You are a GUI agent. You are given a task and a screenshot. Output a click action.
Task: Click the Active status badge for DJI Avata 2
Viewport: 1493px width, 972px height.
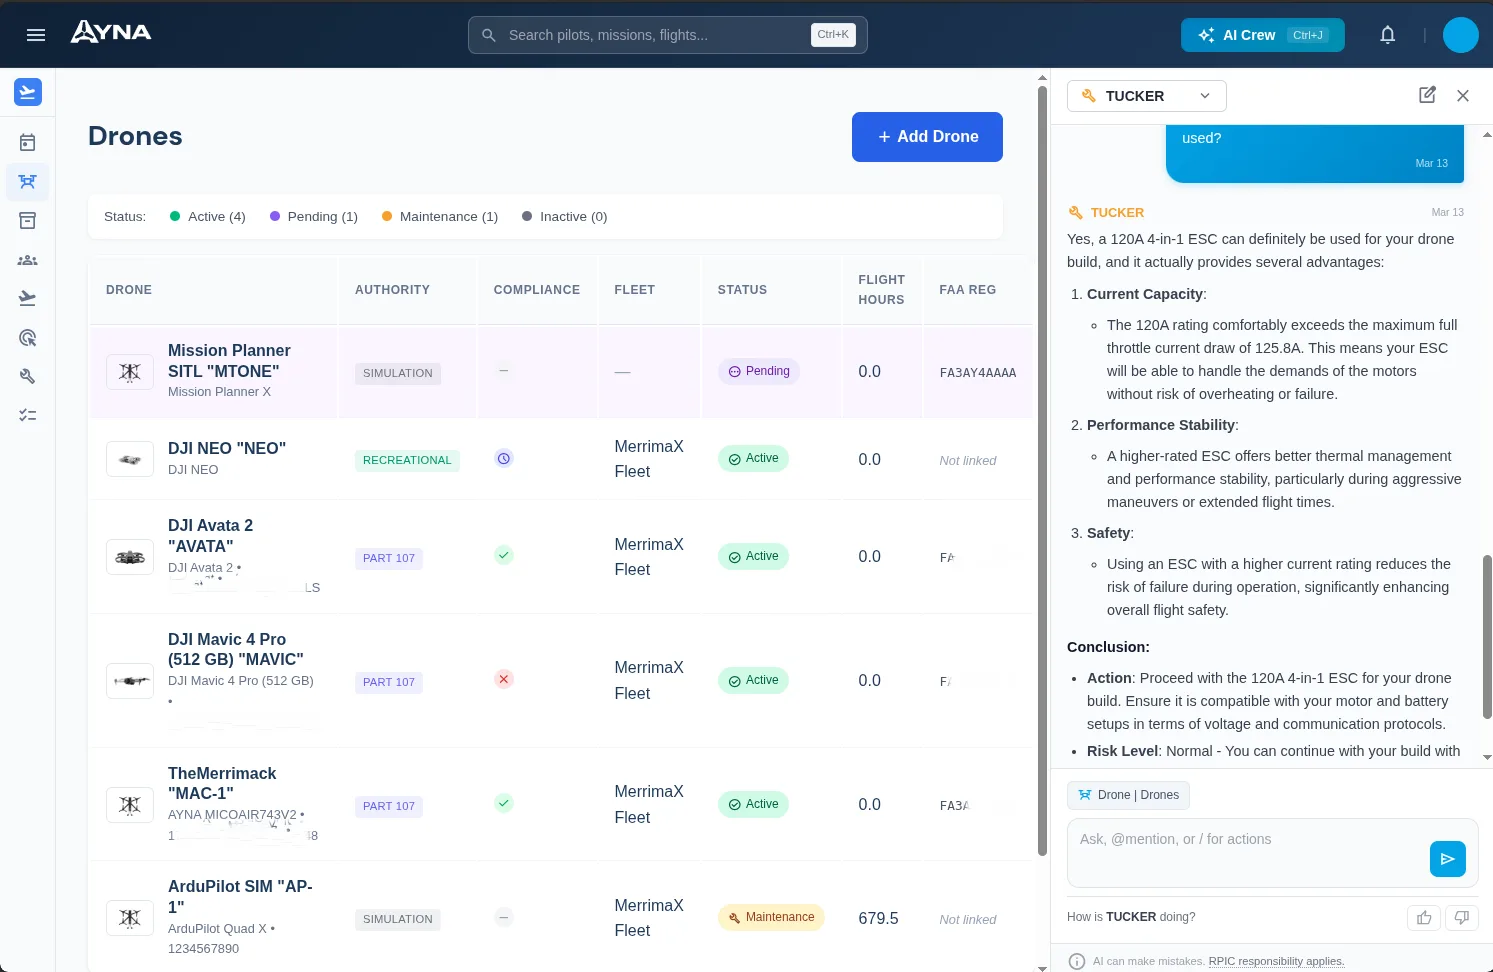pyautogui.click(x=753, y=557)
